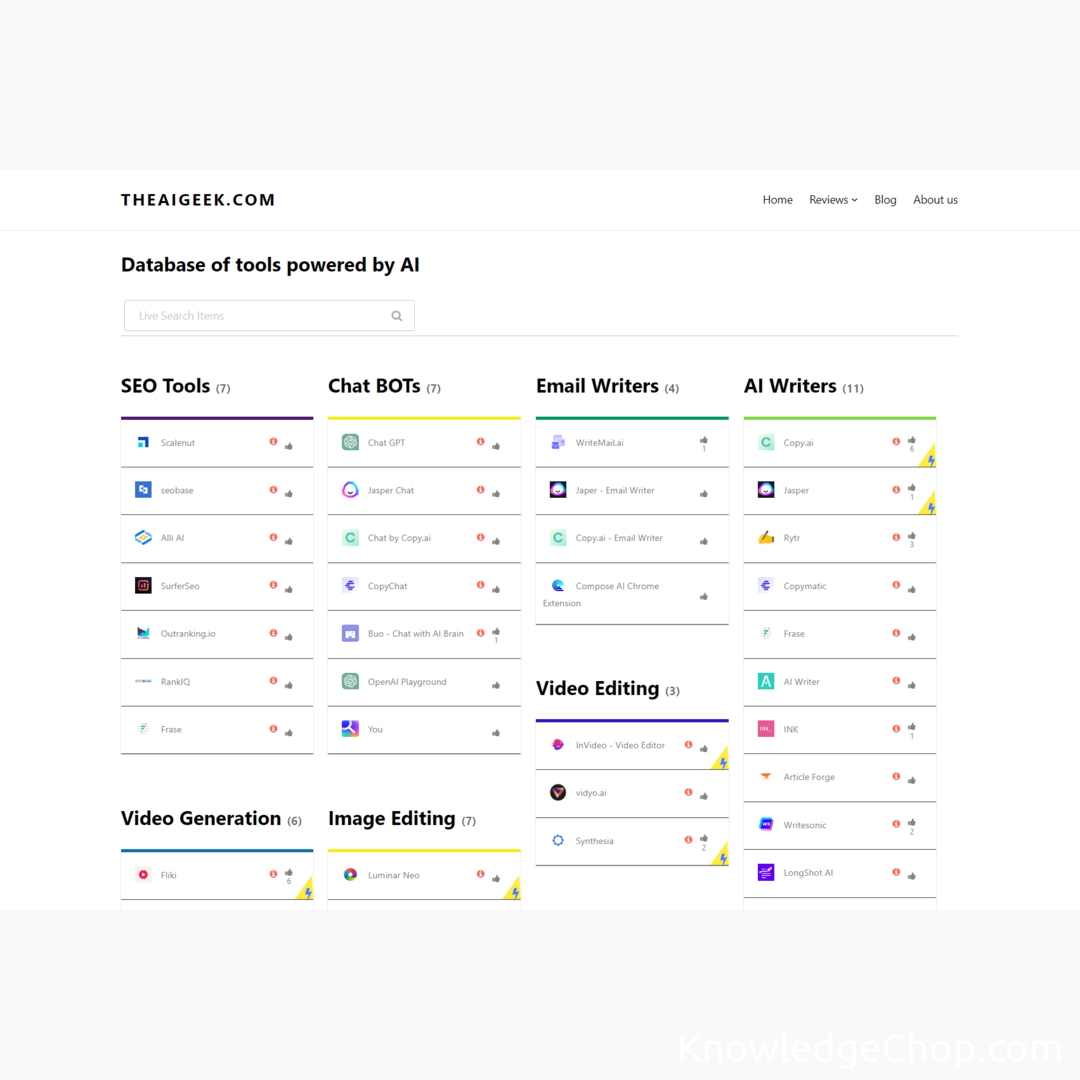The height and width of the screenshot is (1080, 1080).
Task: Click the THEAIGEEK.COM site logo
Action: pyautogui.click(x=198, y=200)
